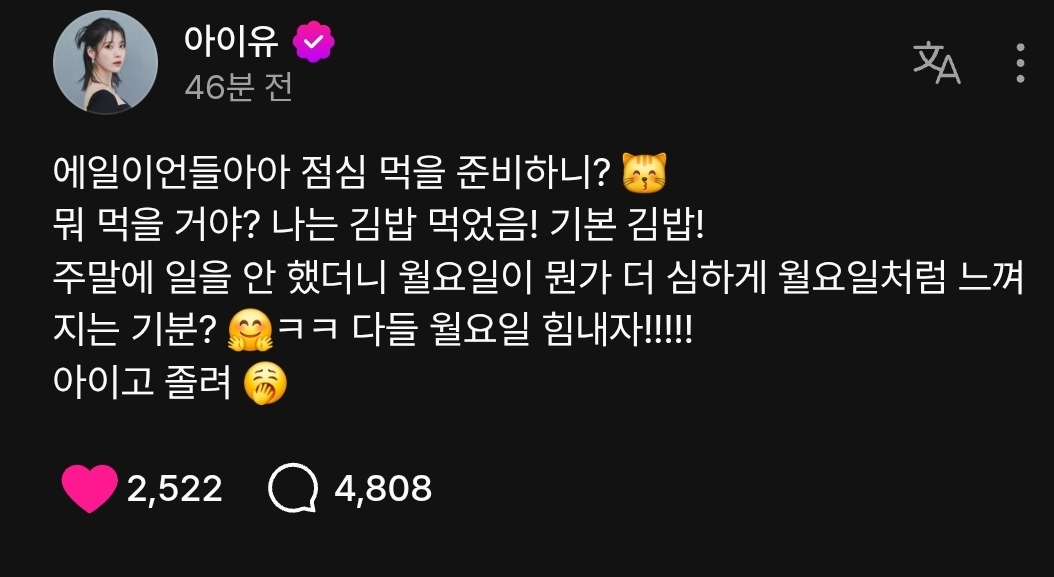Open 아이유's profile picture

tap(106, 62)
